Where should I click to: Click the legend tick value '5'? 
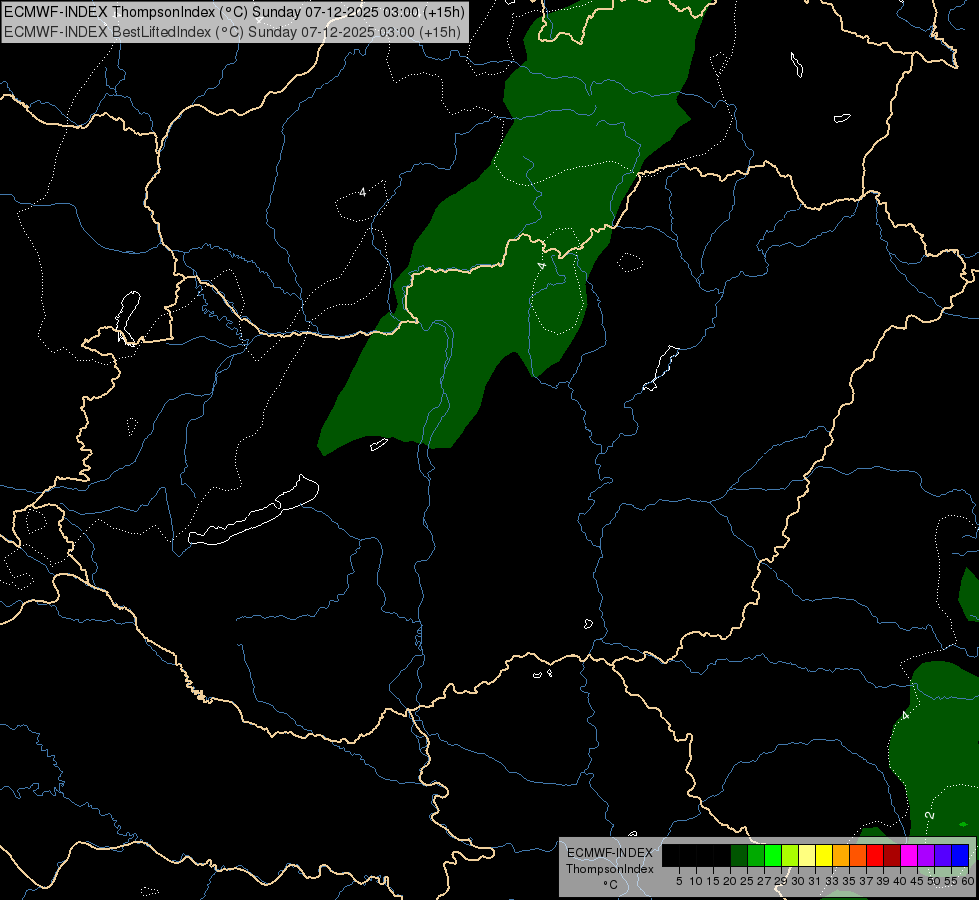pos(679,881)
